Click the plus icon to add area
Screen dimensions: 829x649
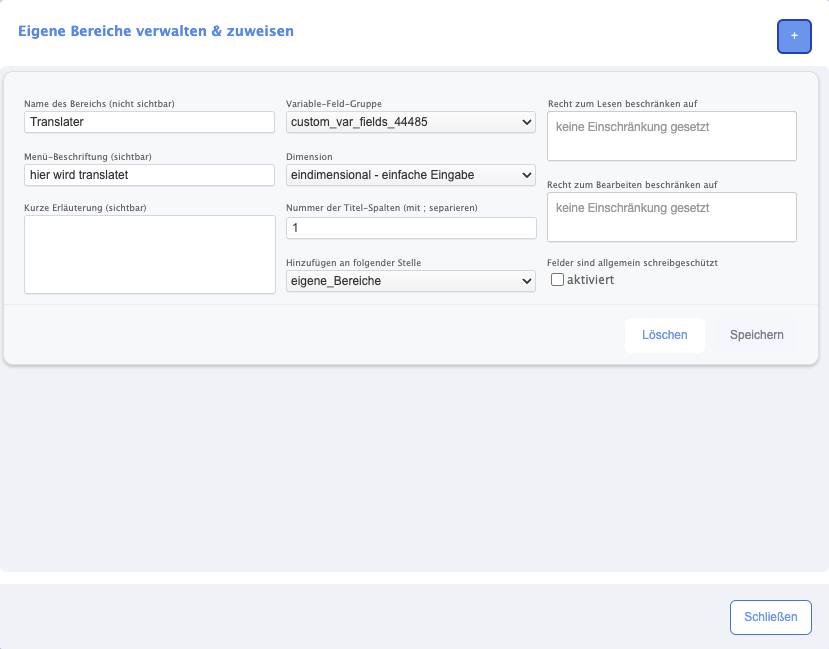pyautogui.click(x=794, y=36)
